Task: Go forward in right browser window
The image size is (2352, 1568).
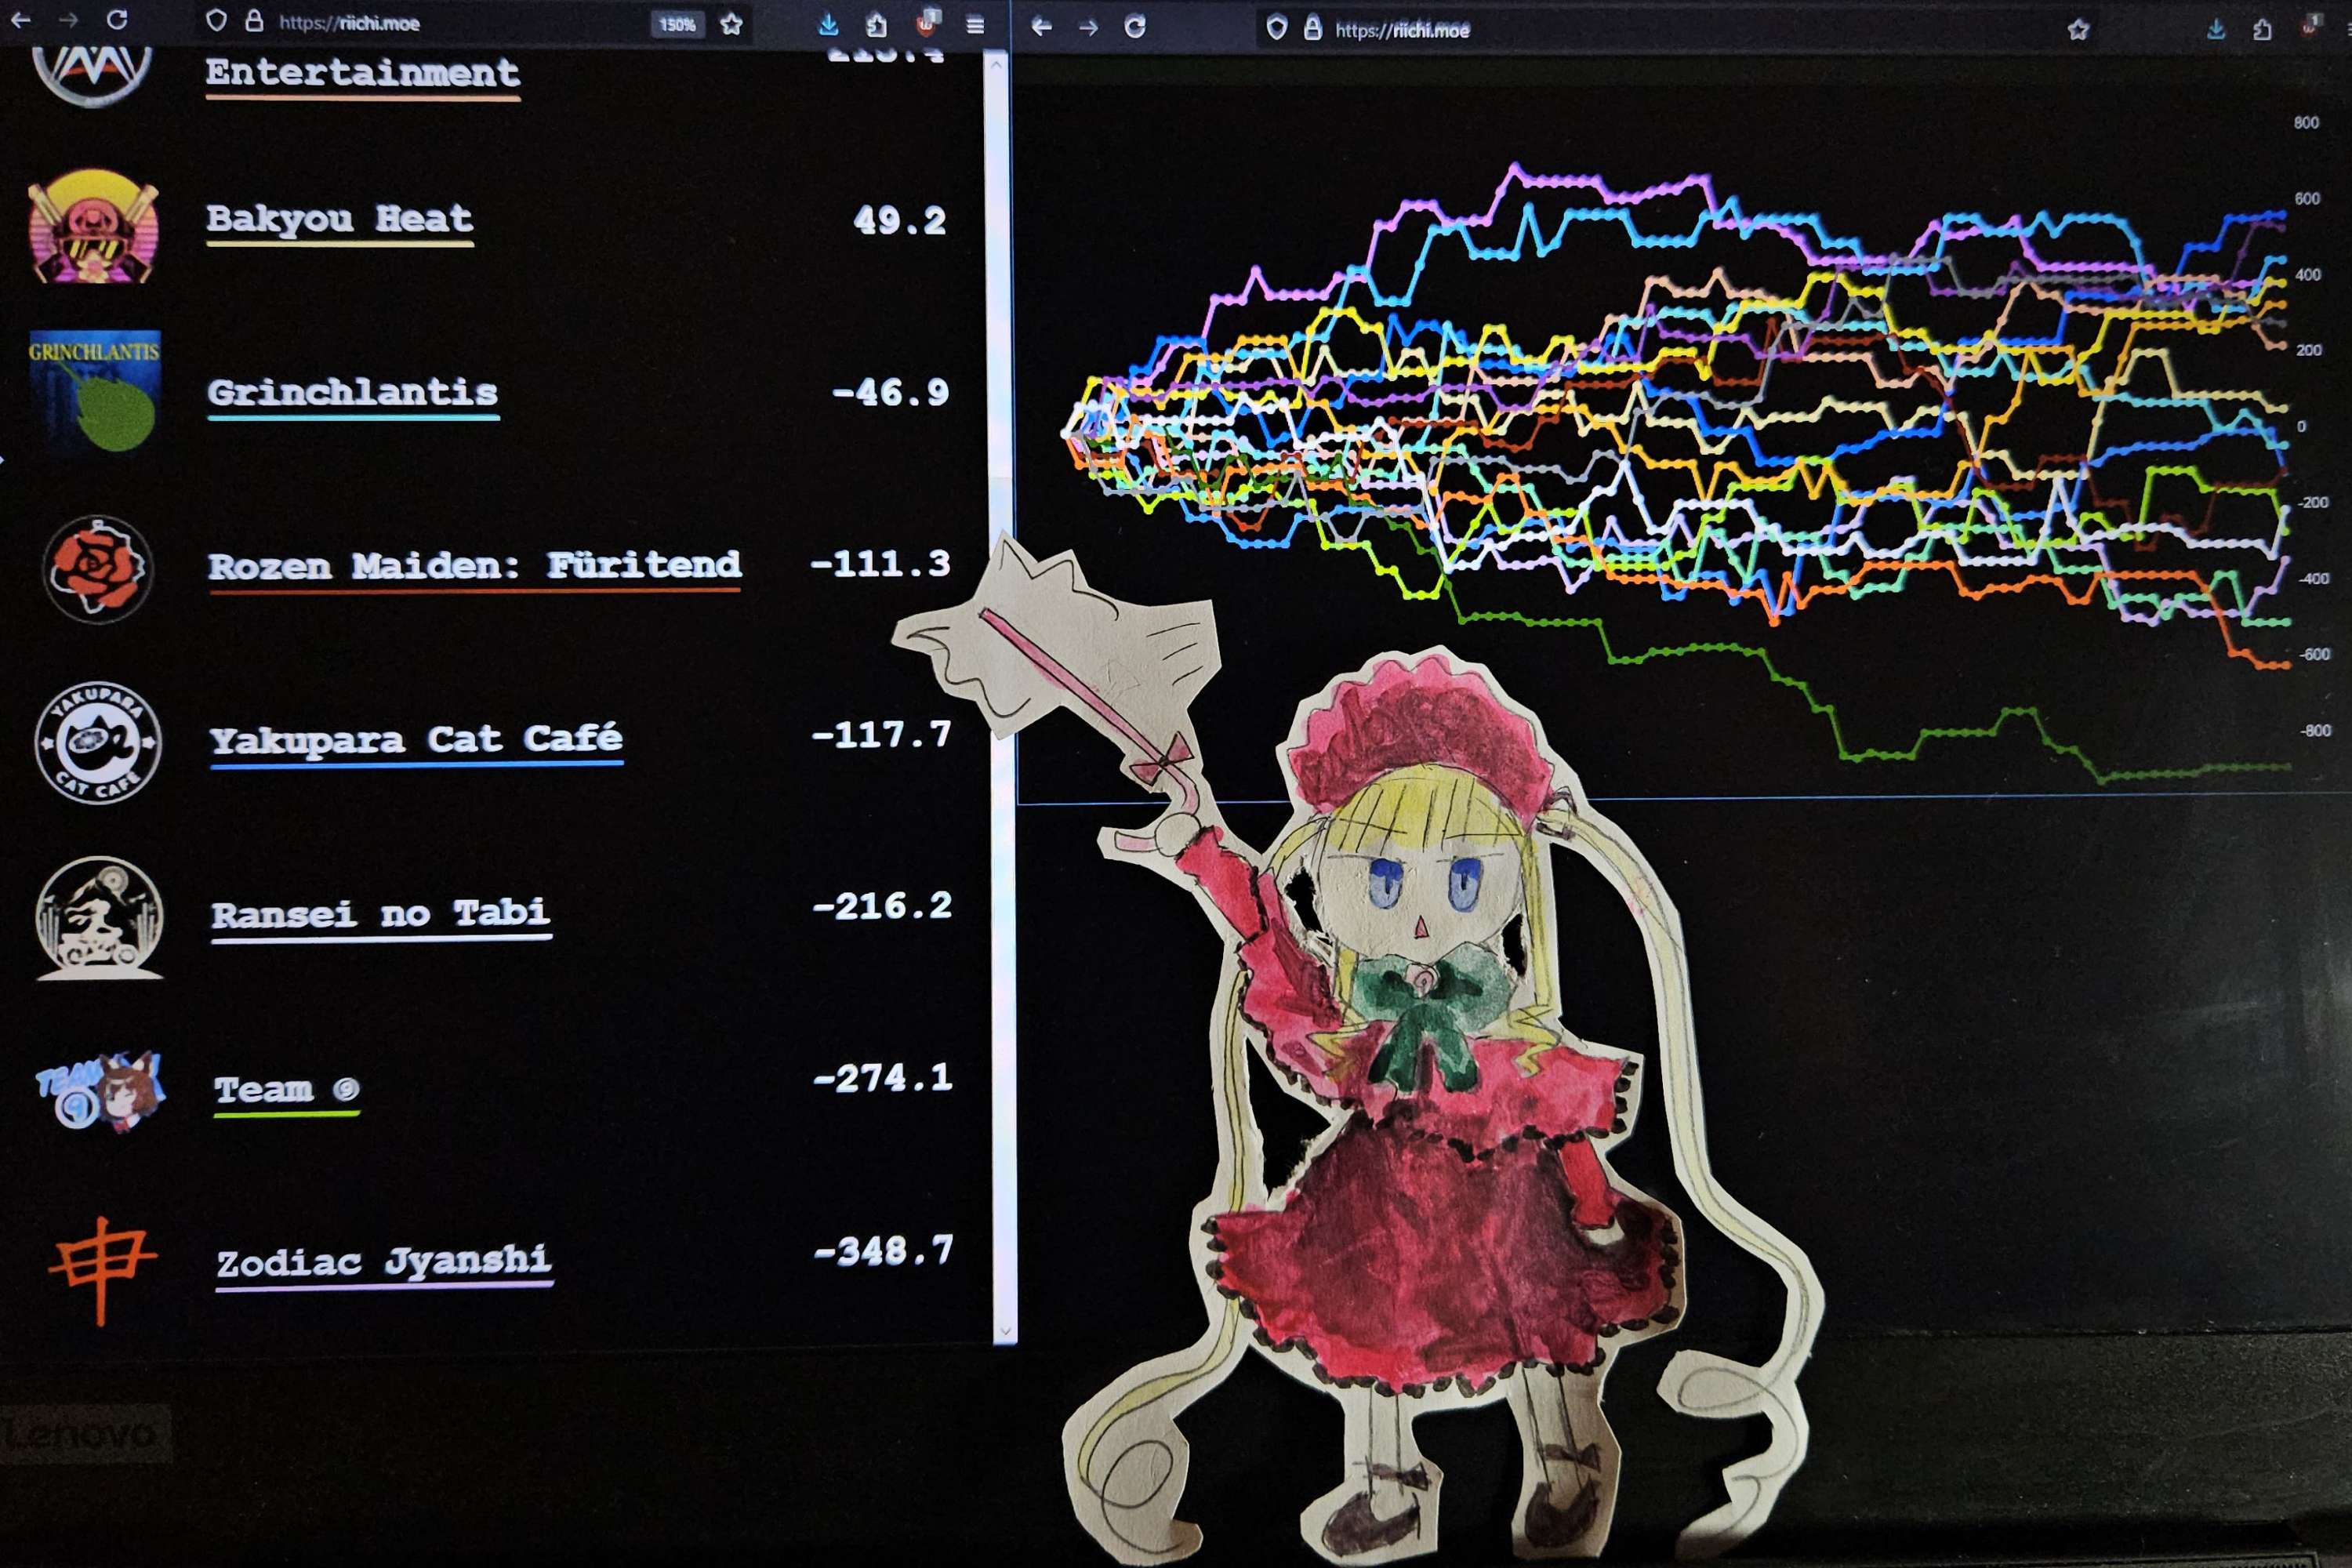Action: 1089,28
